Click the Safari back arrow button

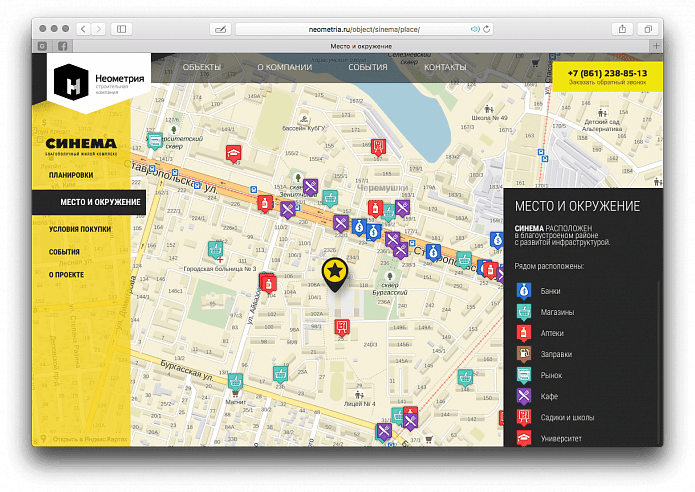(x=83, y=29)
